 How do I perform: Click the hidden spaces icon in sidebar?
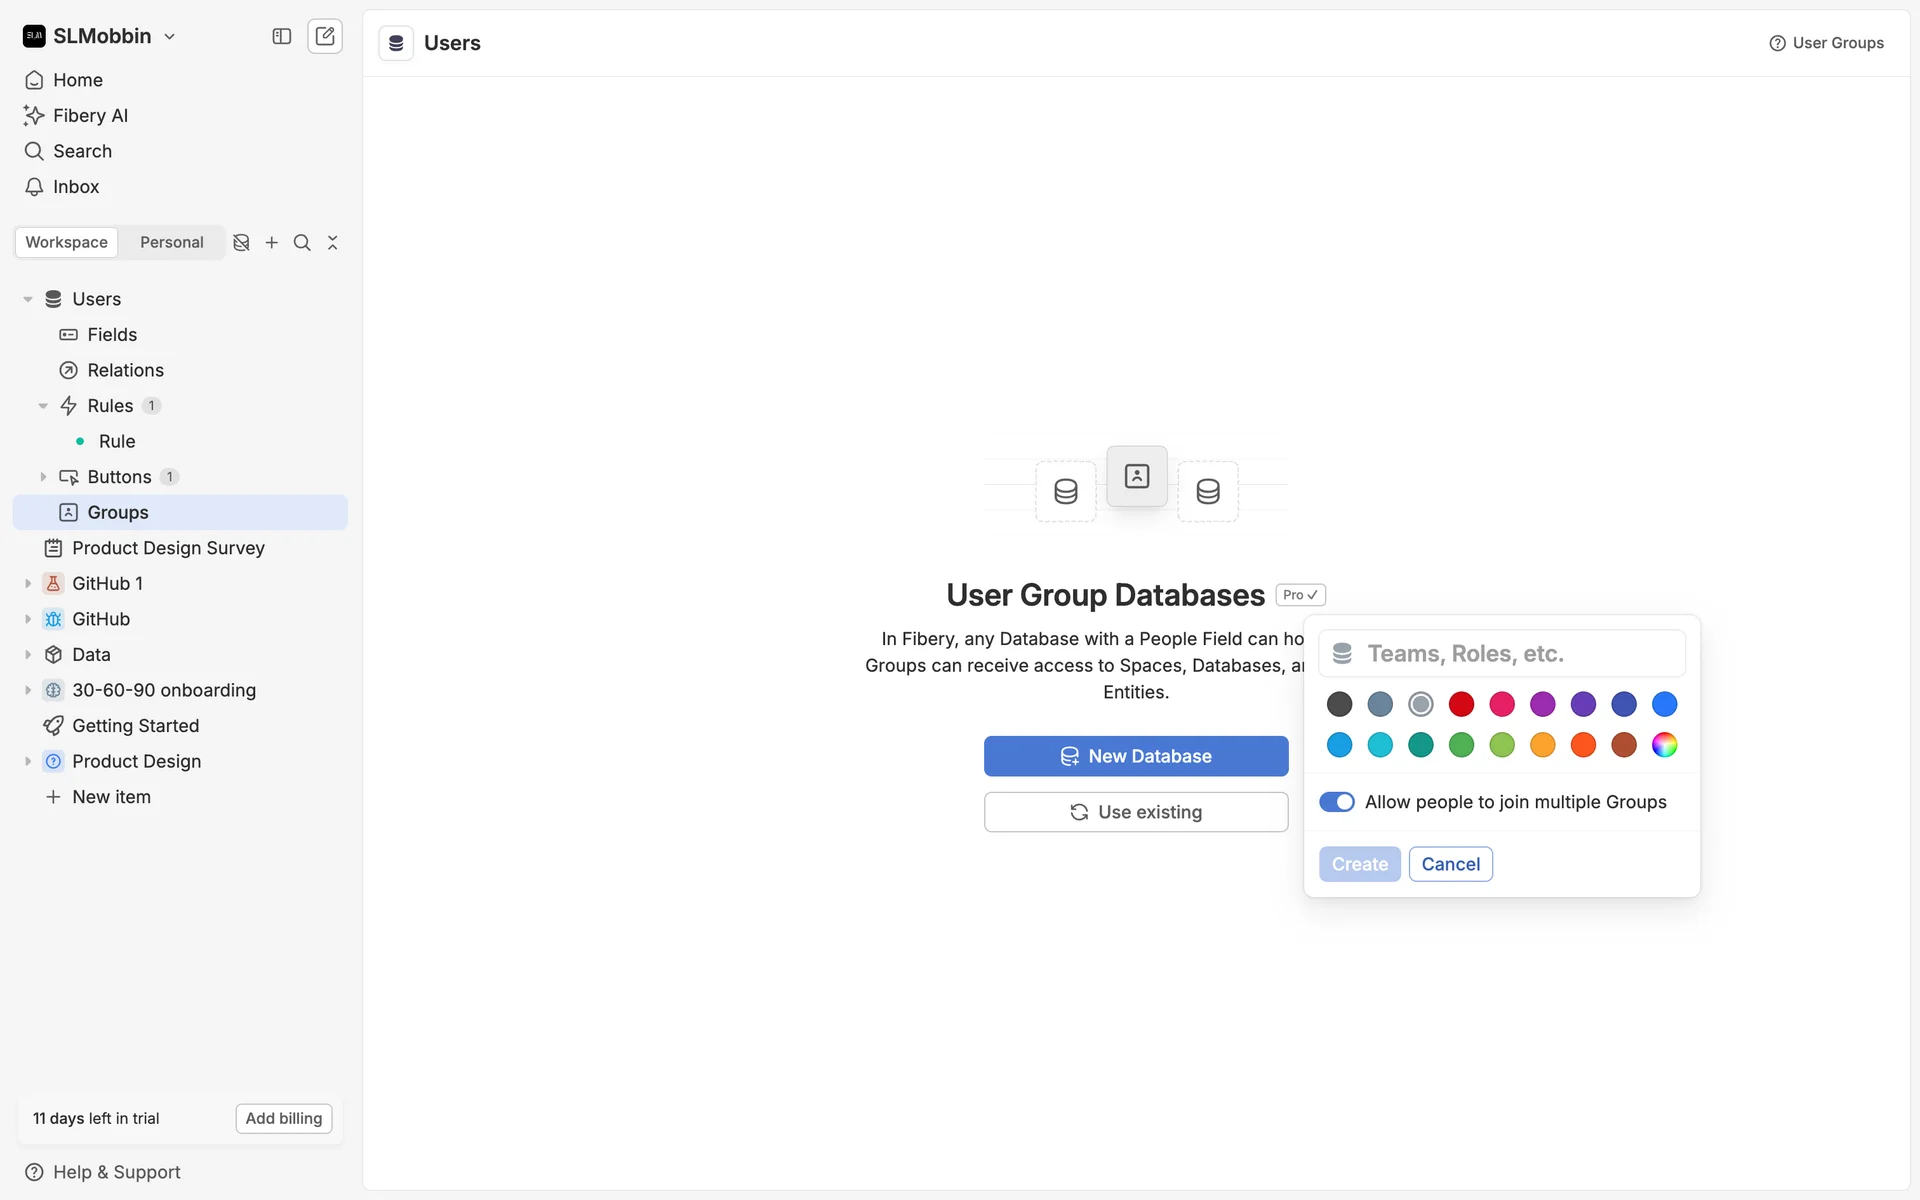(x=241, y=243)
